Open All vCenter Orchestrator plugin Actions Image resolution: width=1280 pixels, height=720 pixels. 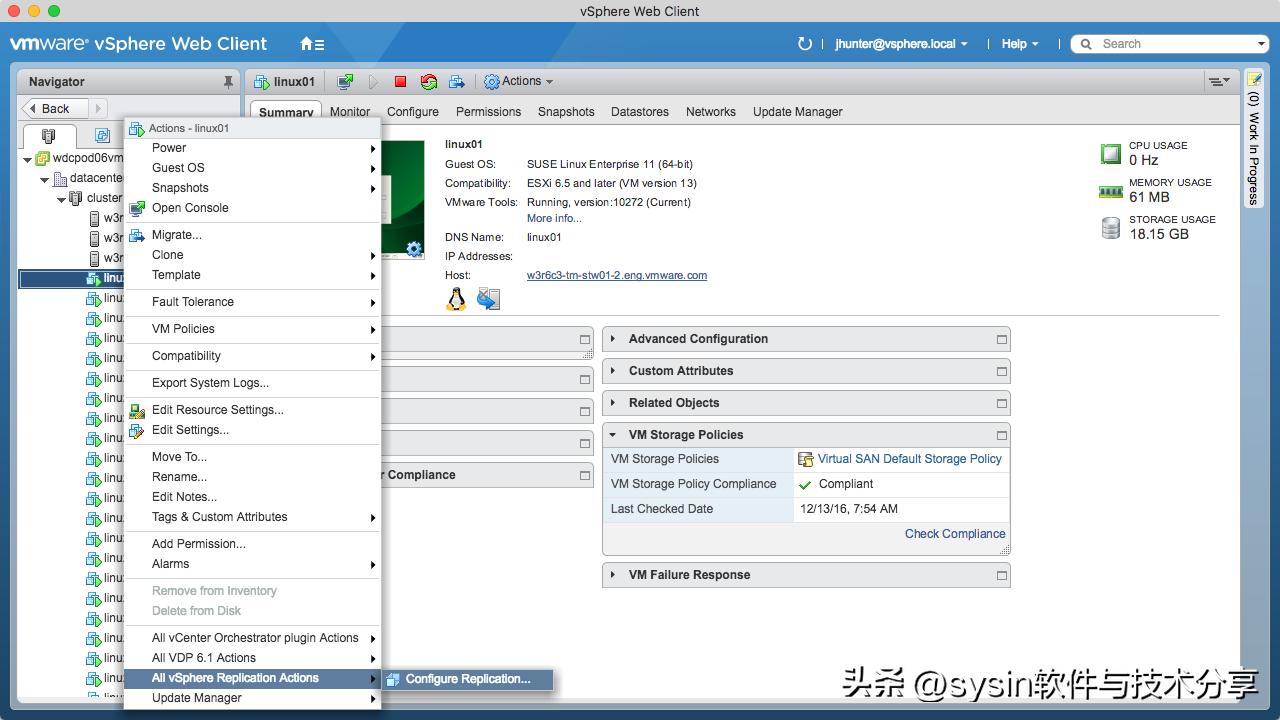coord(252,638)
